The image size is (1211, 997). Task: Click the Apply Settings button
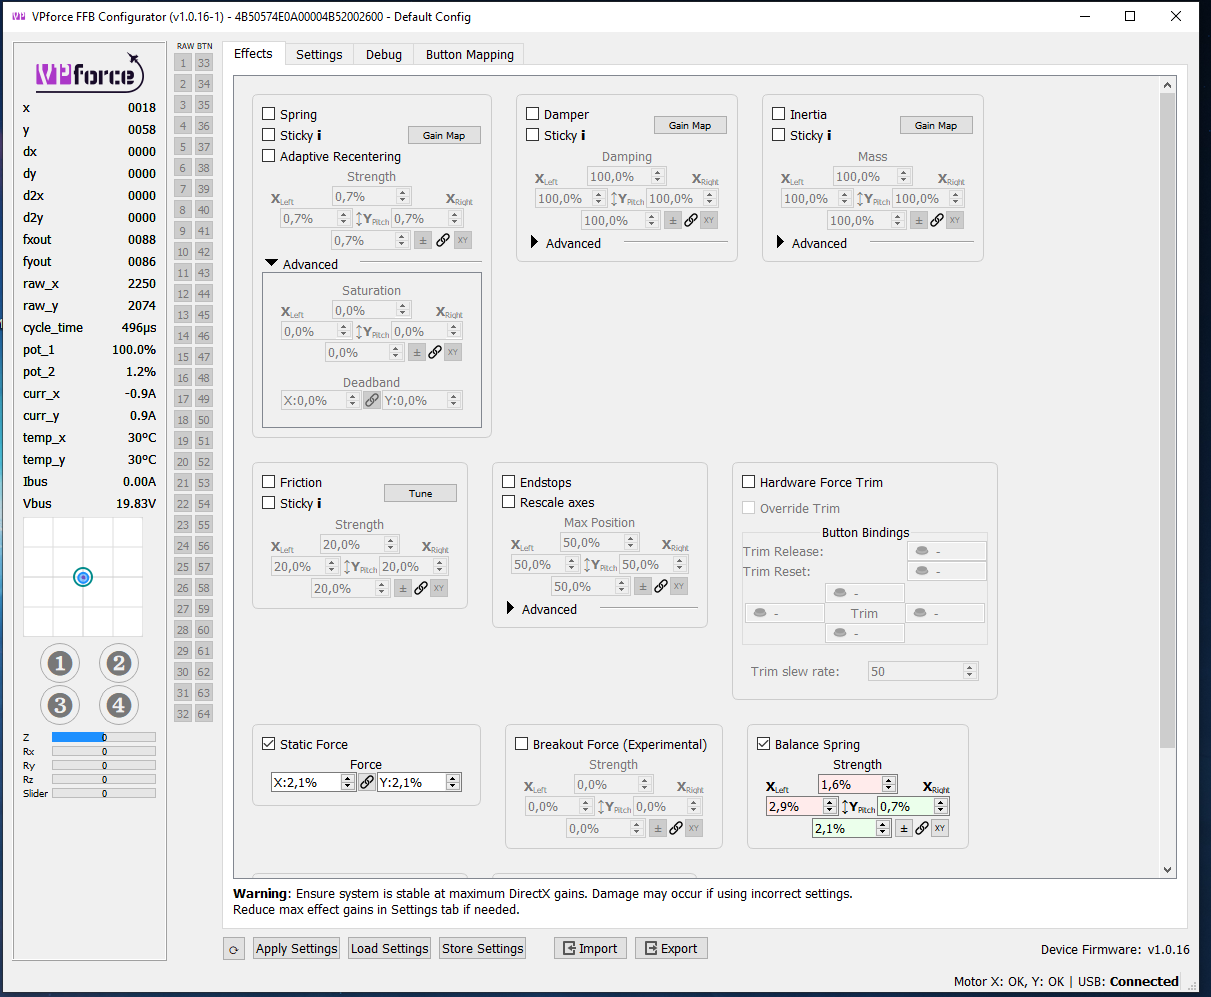tap(297, 949)
